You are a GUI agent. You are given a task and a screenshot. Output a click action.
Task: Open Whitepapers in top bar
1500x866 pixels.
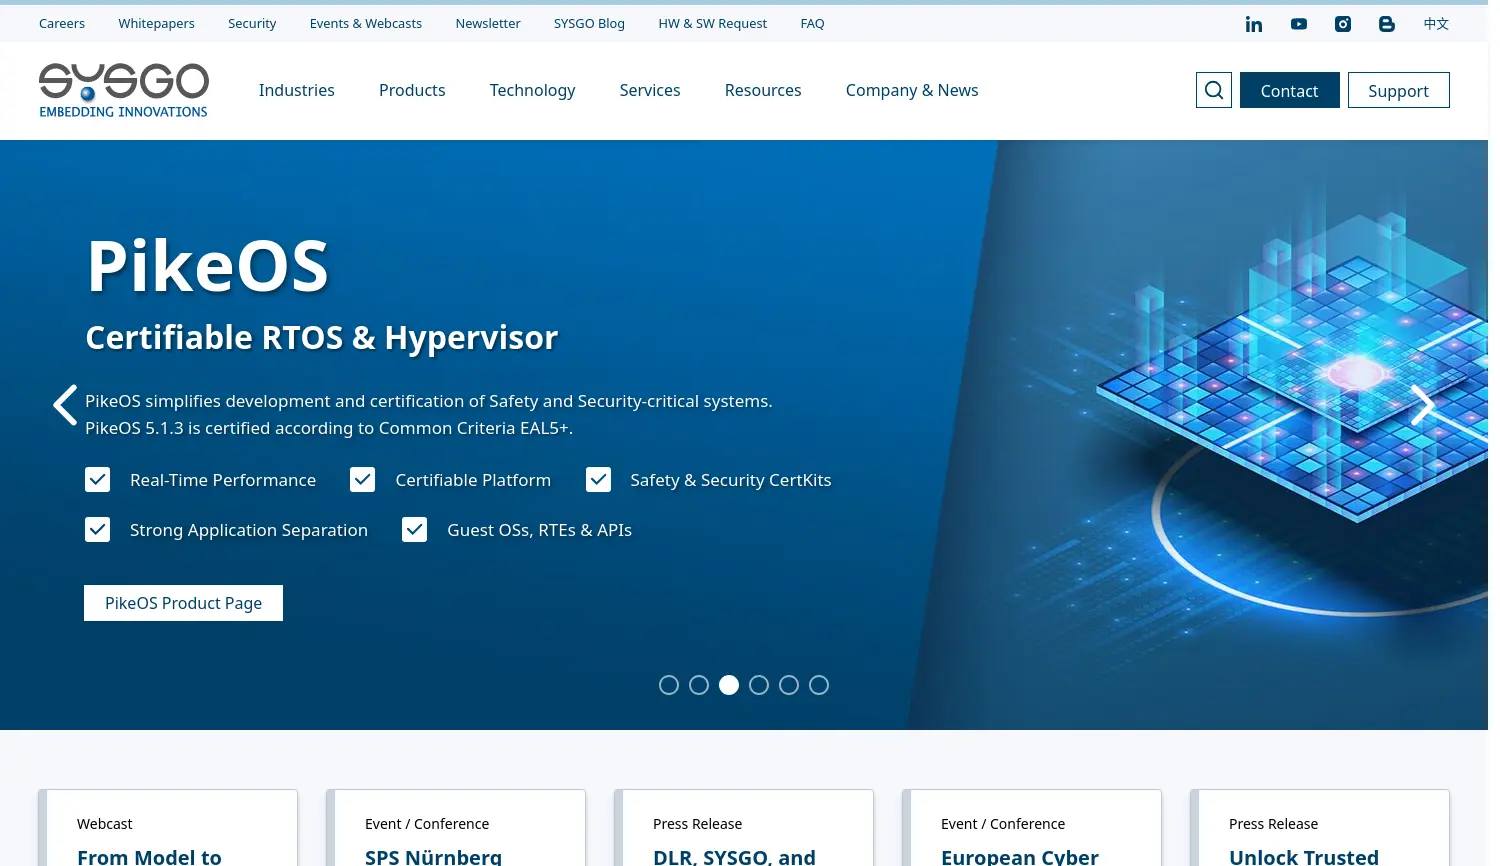156,23
